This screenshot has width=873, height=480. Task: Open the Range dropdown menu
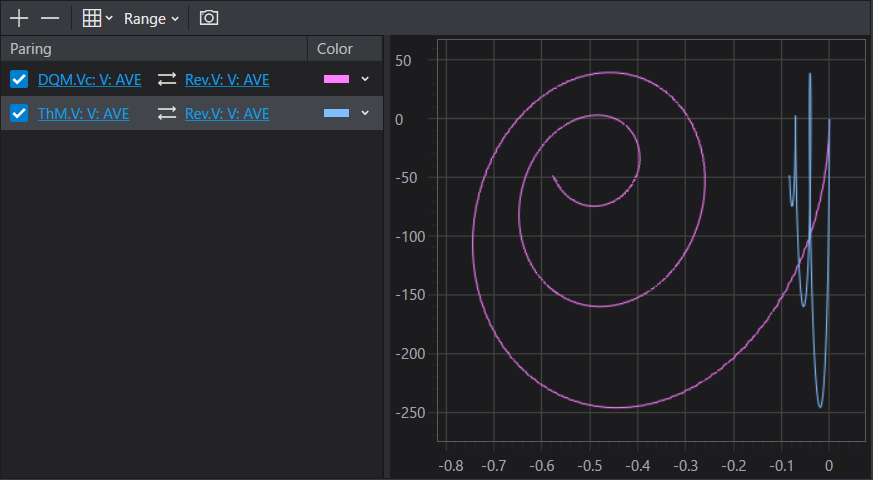pos(151,19)
